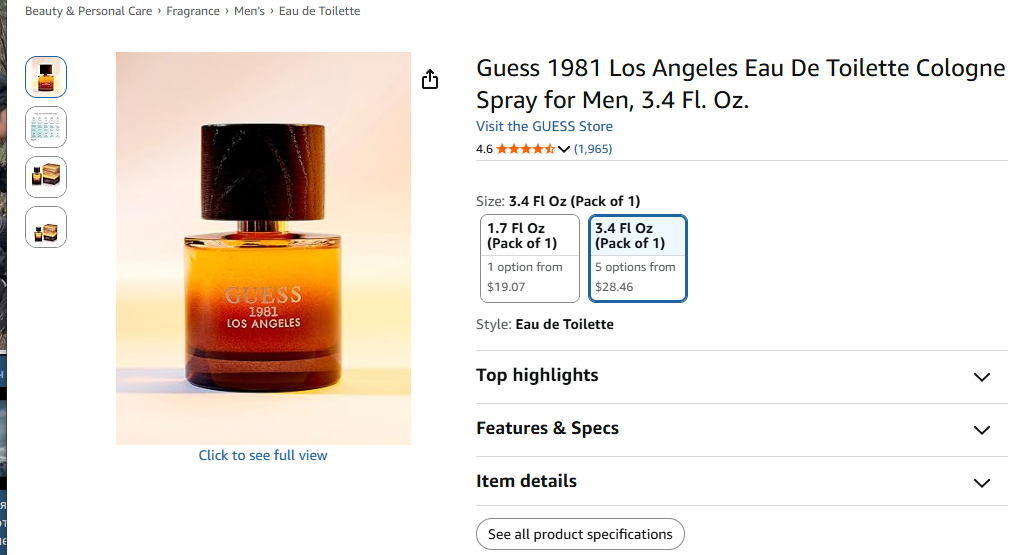1030x555 pixels.
Task: Expand the Top highlights section
Action: point(742,376)
